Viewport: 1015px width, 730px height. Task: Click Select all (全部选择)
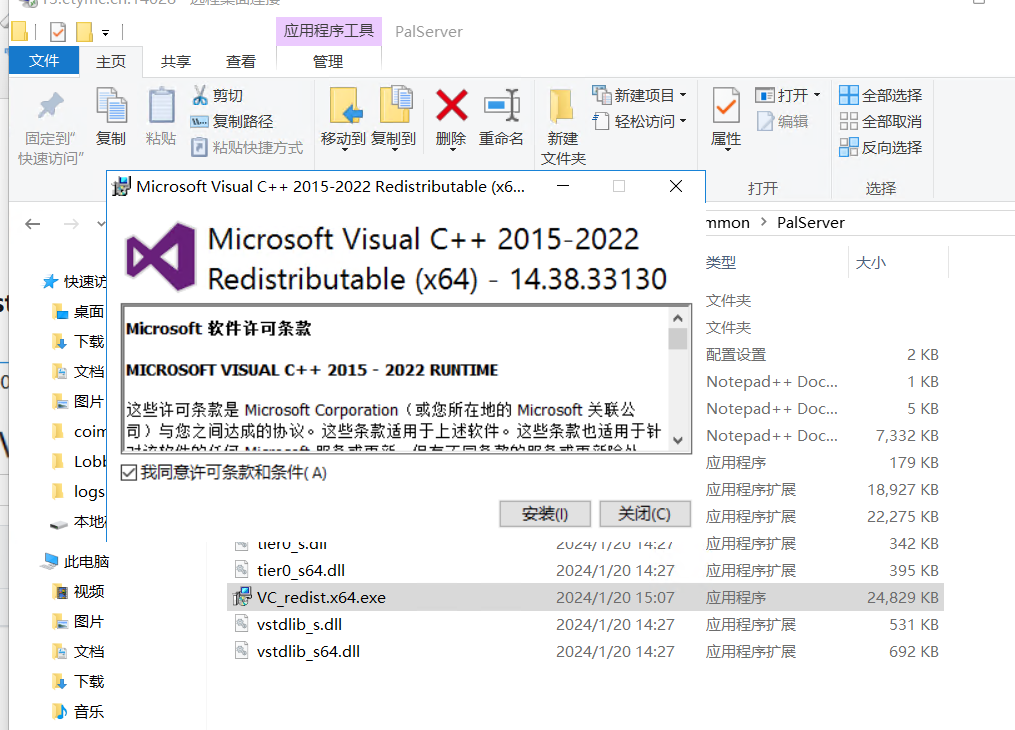point(880,95)
